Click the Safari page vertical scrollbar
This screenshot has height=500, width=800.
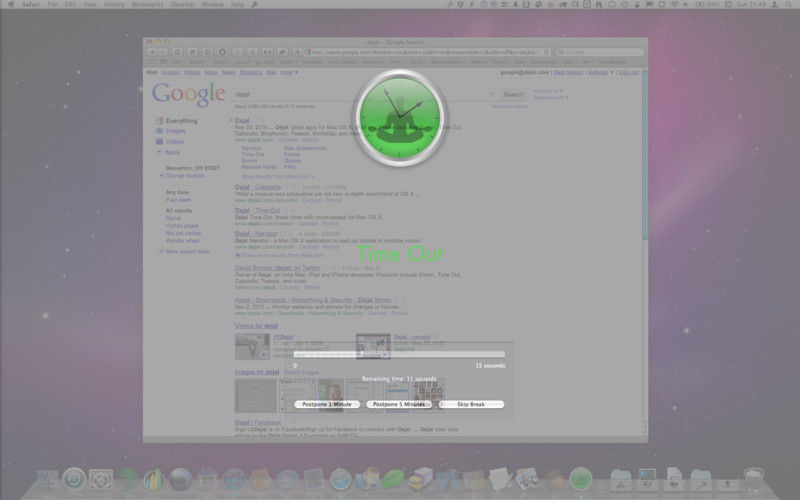(x=645, y=156)
